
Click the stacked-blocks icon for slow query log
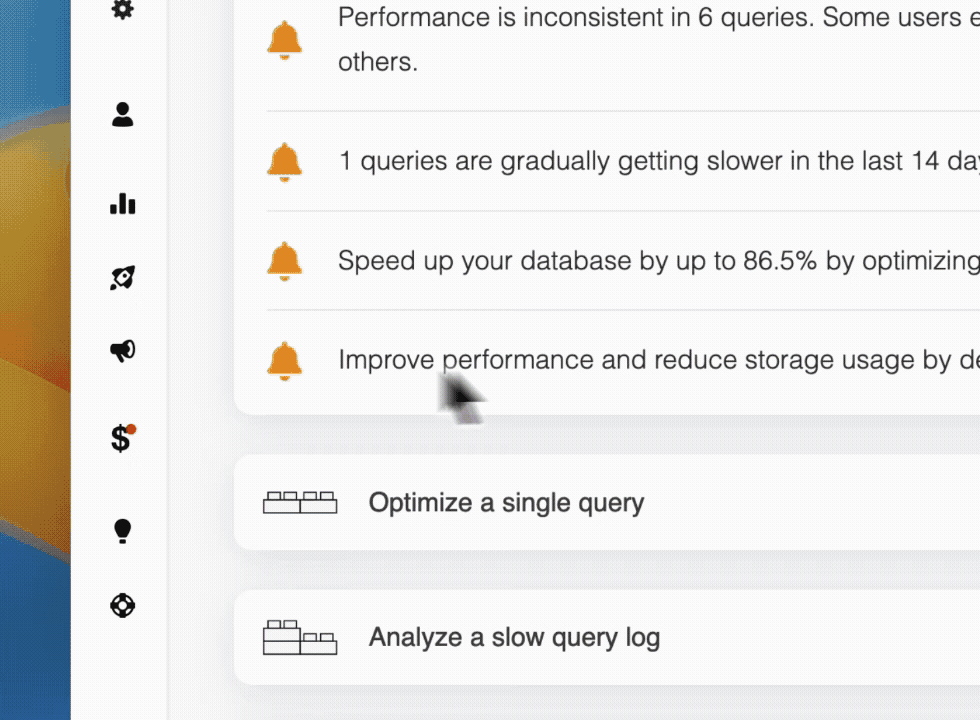[300, 638]
